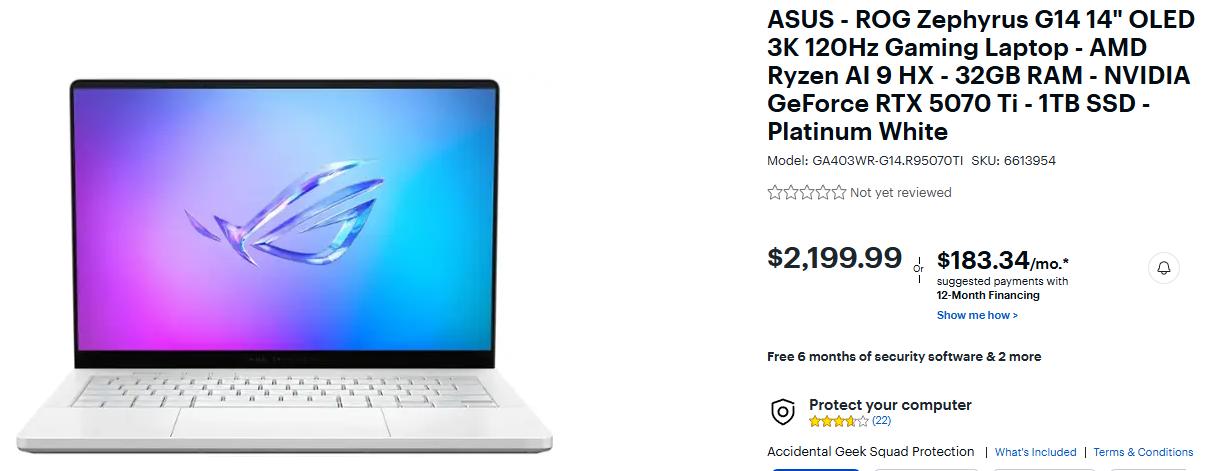This screenshot has width=1223, height=471.
Task: Open the Terms & Conditions link
Action: click(x=1143, y=452)
